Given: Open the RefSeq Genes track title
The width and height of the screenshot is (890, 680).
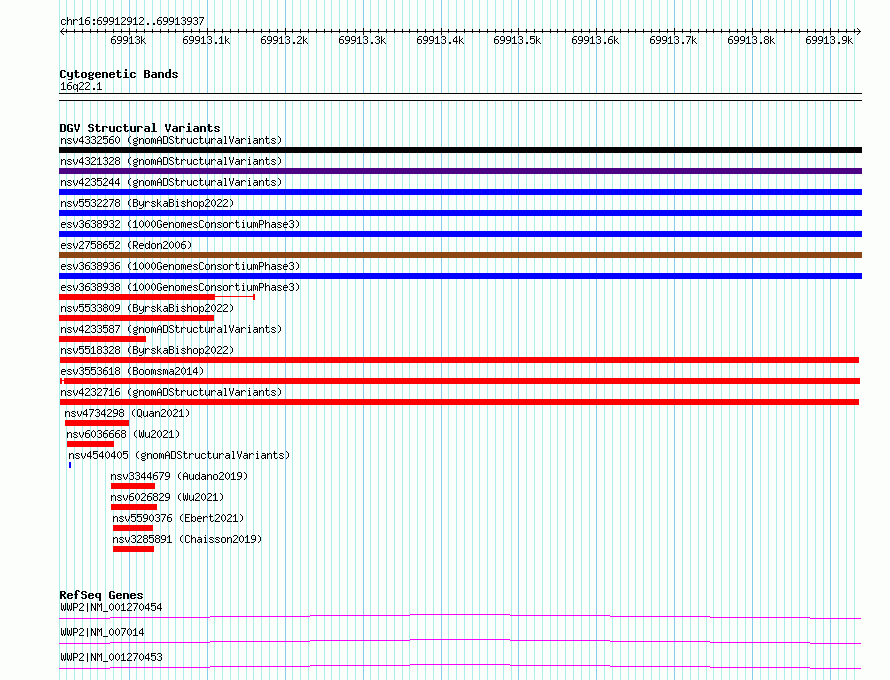Looking at the screenshot, I should tap(102, 595).
